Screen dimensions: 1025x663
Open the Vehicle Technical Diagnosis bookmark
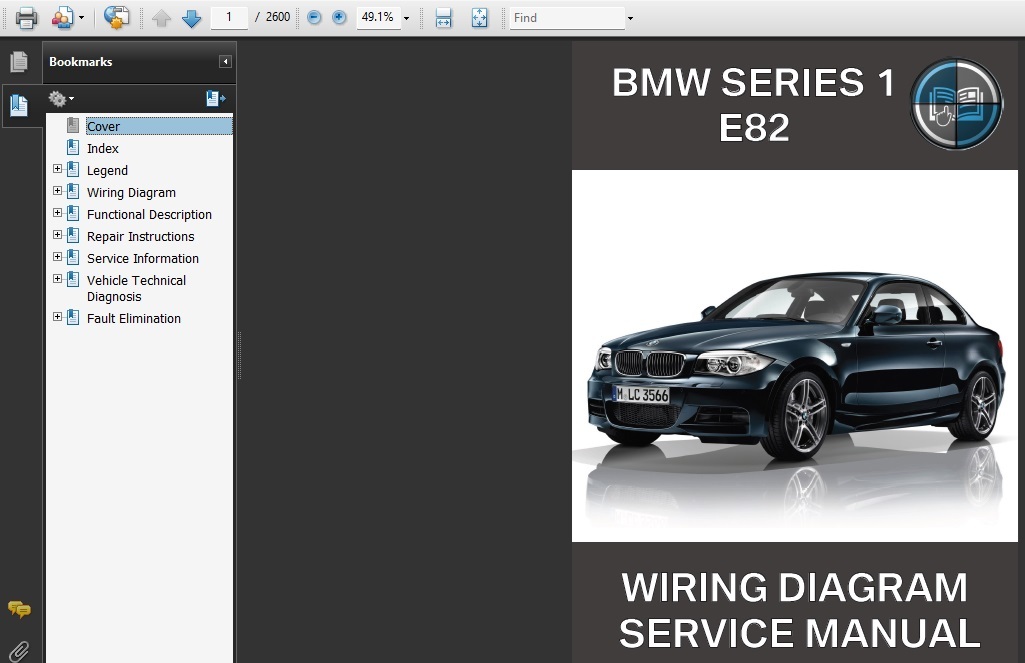click(x=137, y=288)
